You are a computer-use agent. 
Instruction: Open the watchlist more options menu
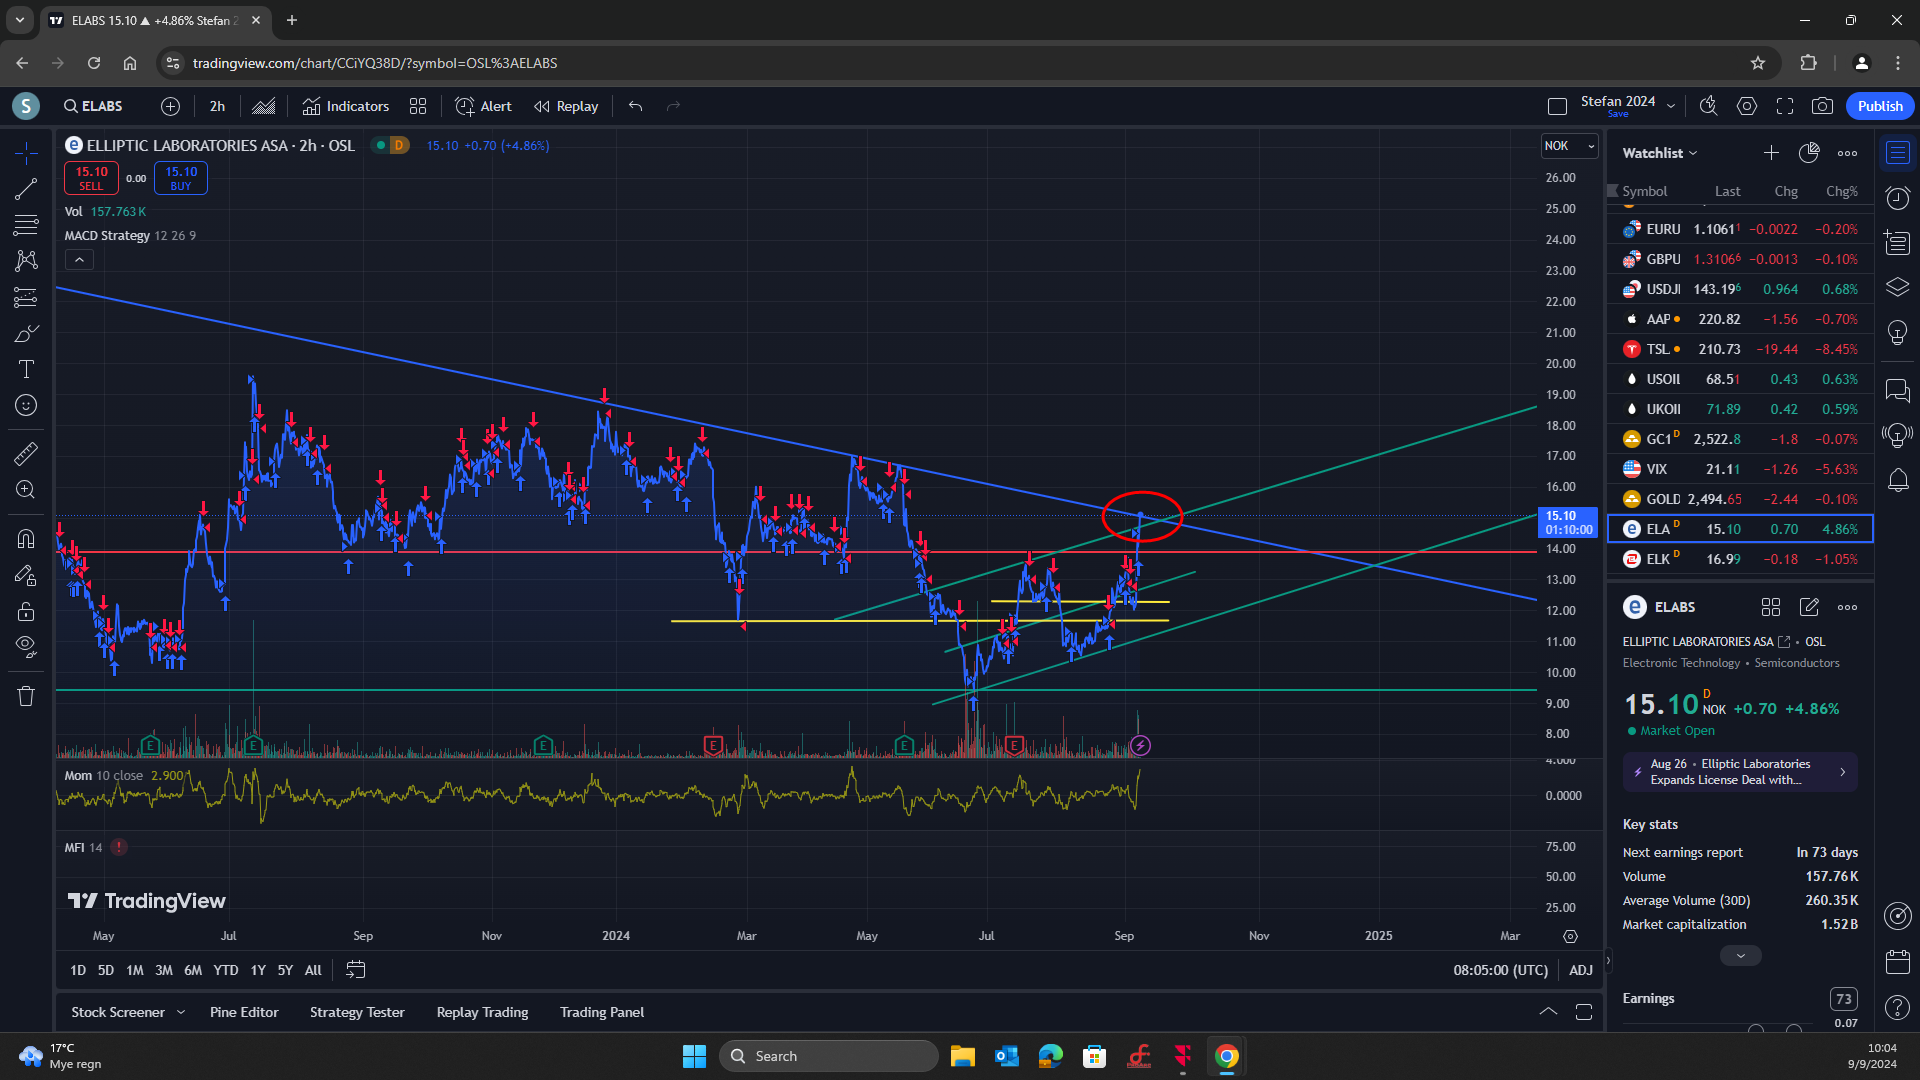1847,153
